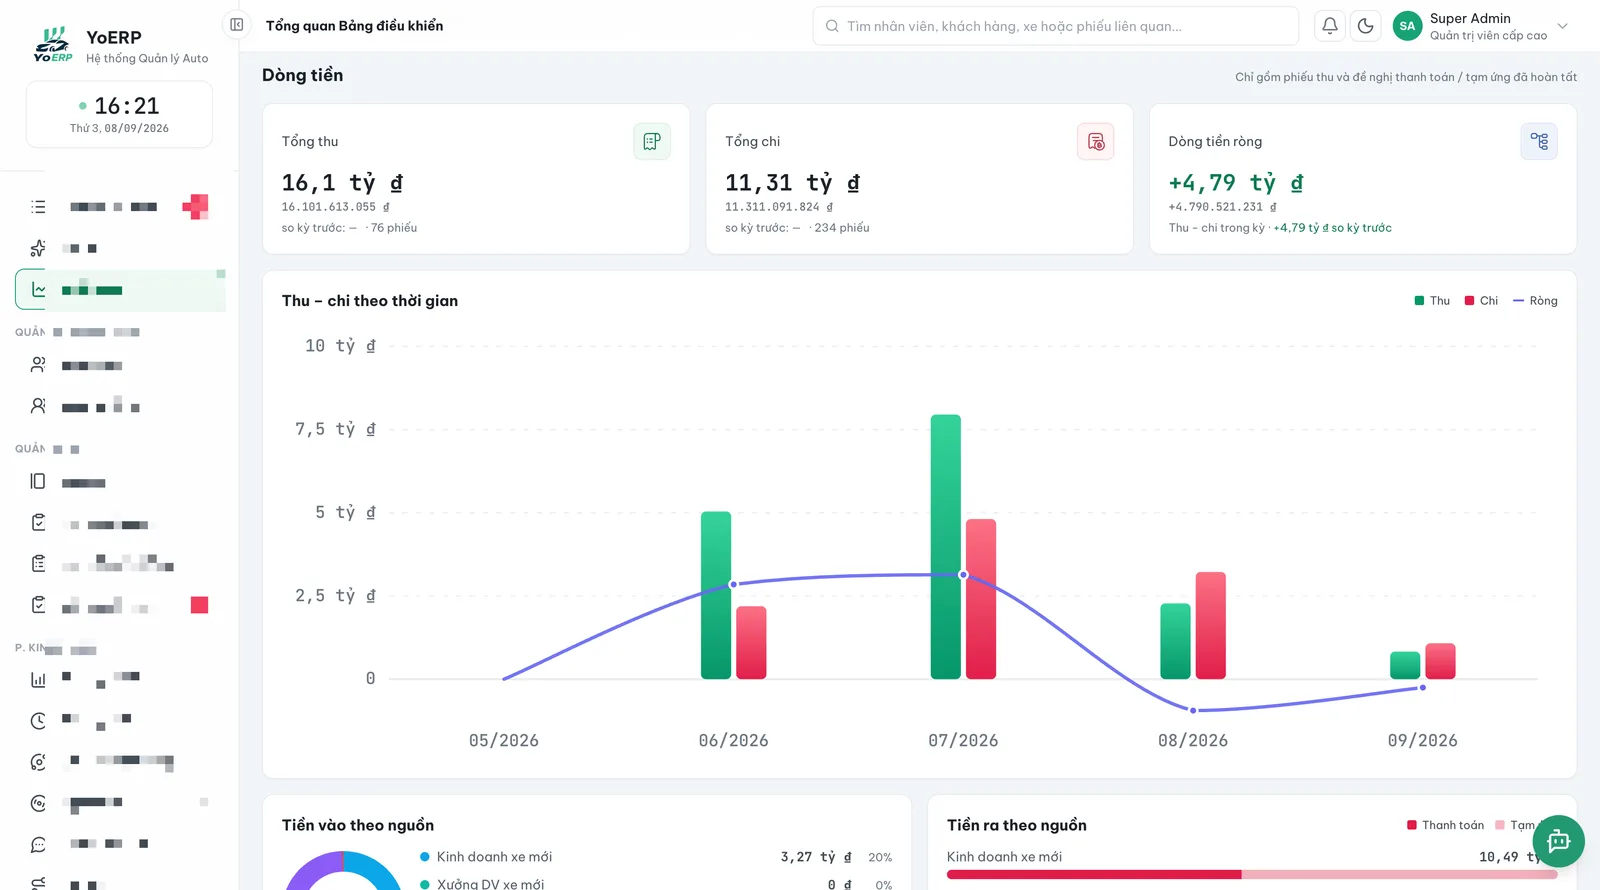1600x890 pixels.
Task: Click the '3,27 tỷ ₫' inflow value
Action: click(x=816, y=857)
